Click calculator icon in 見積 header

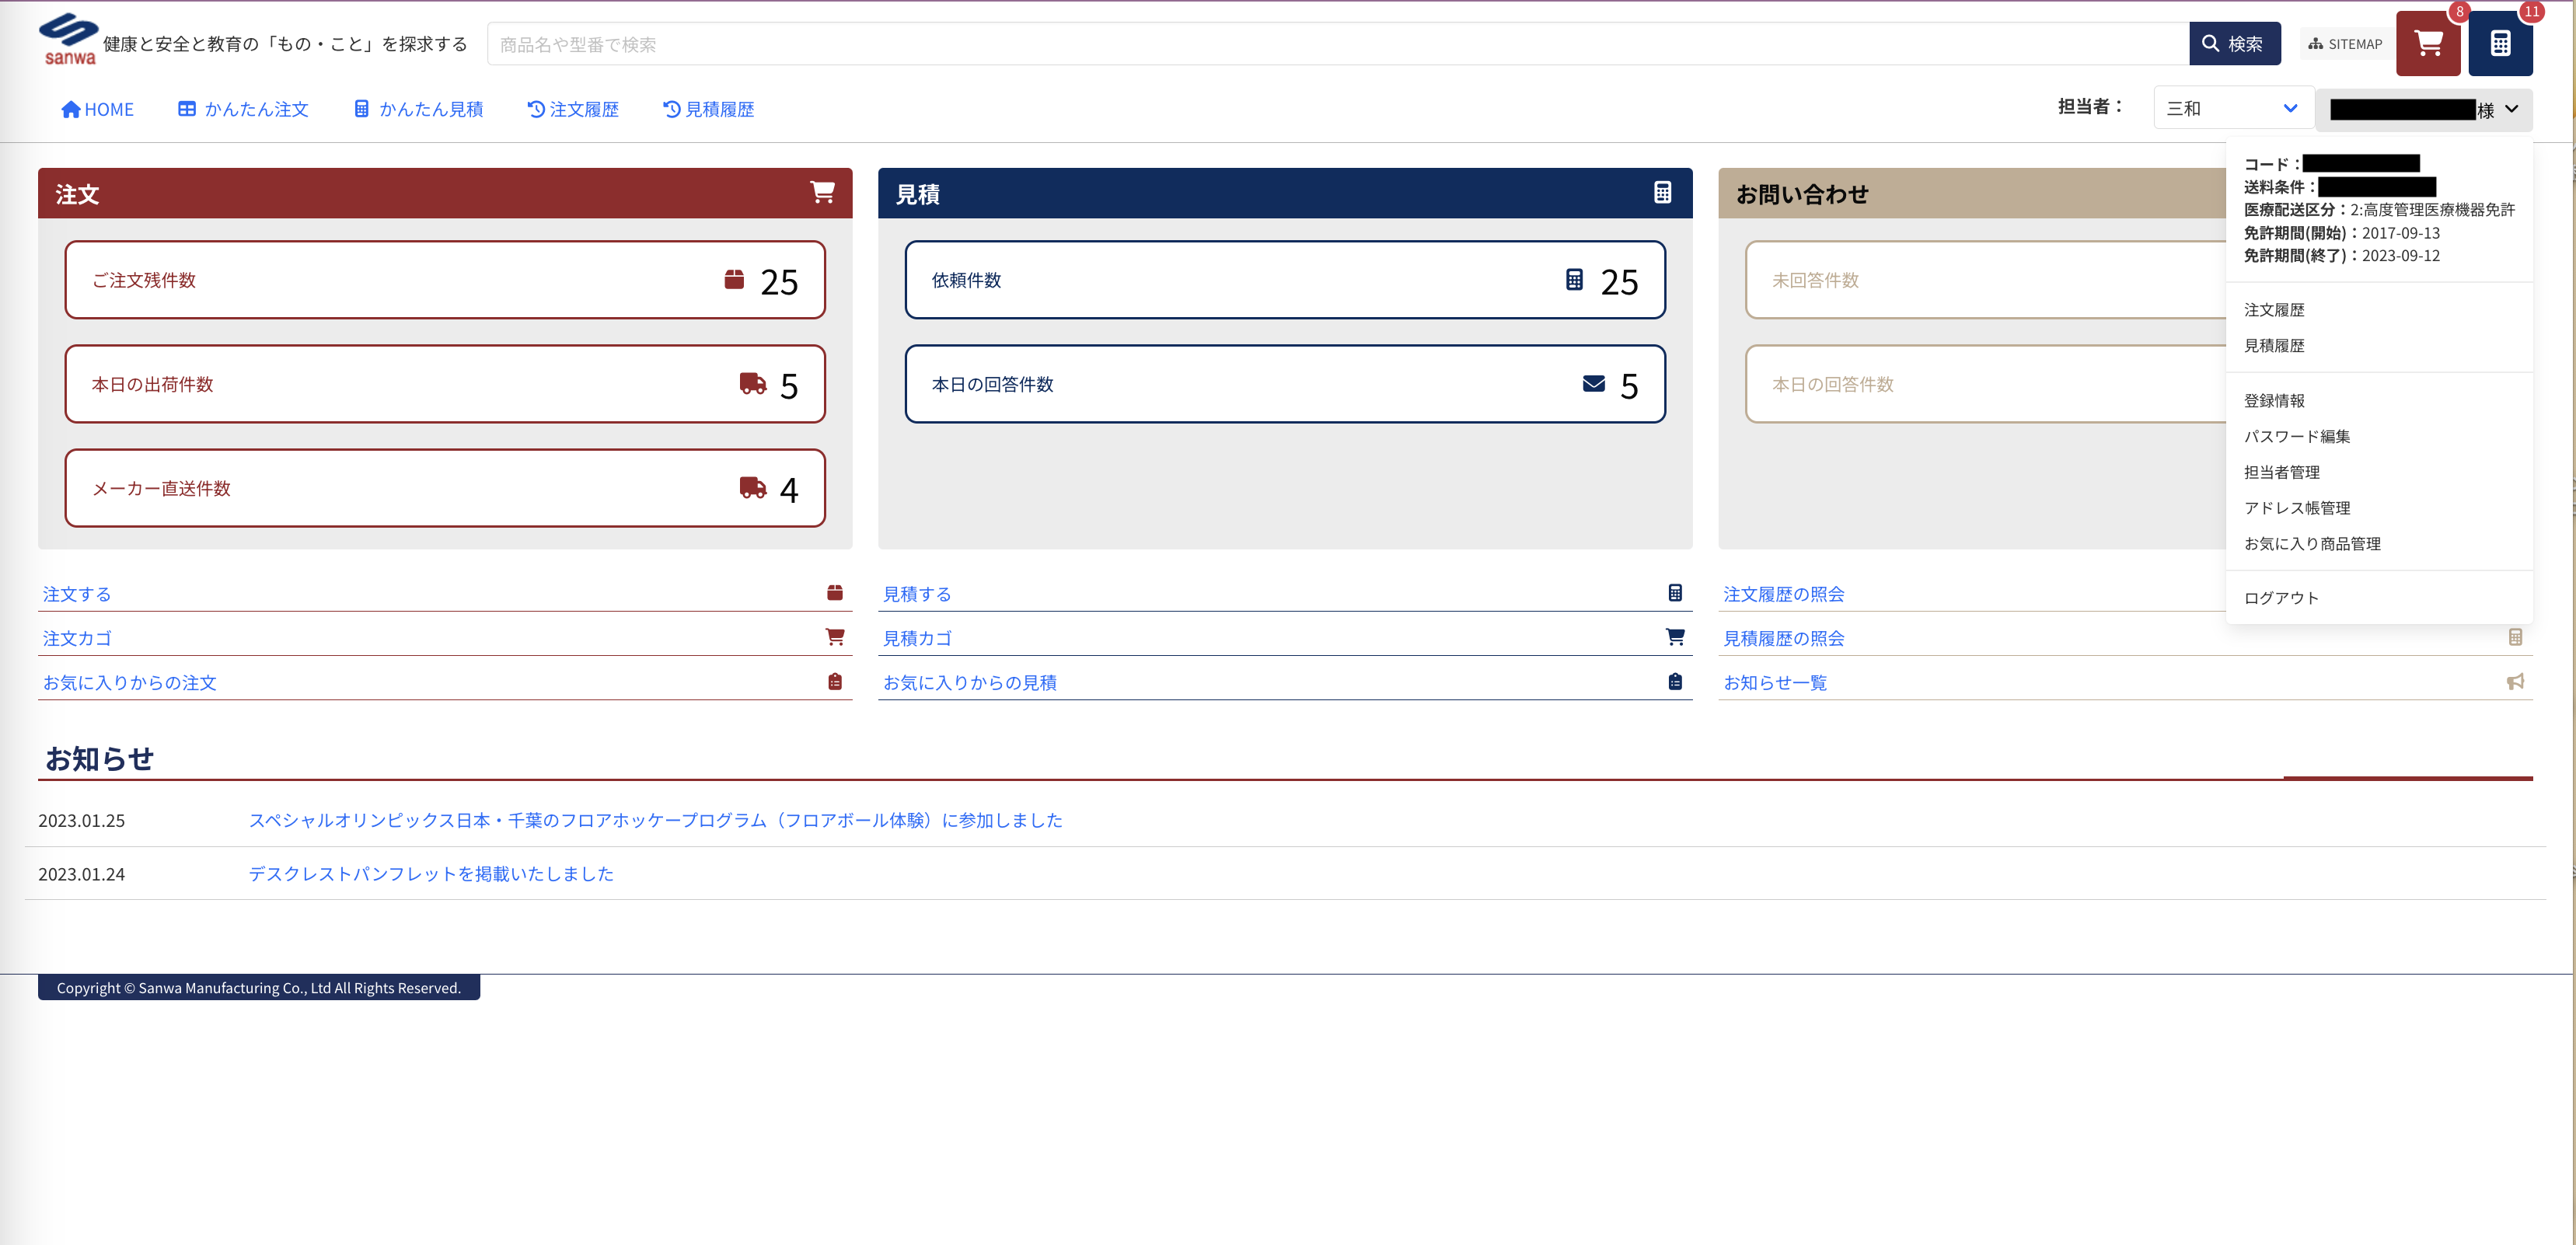(x=1662, y=192)
